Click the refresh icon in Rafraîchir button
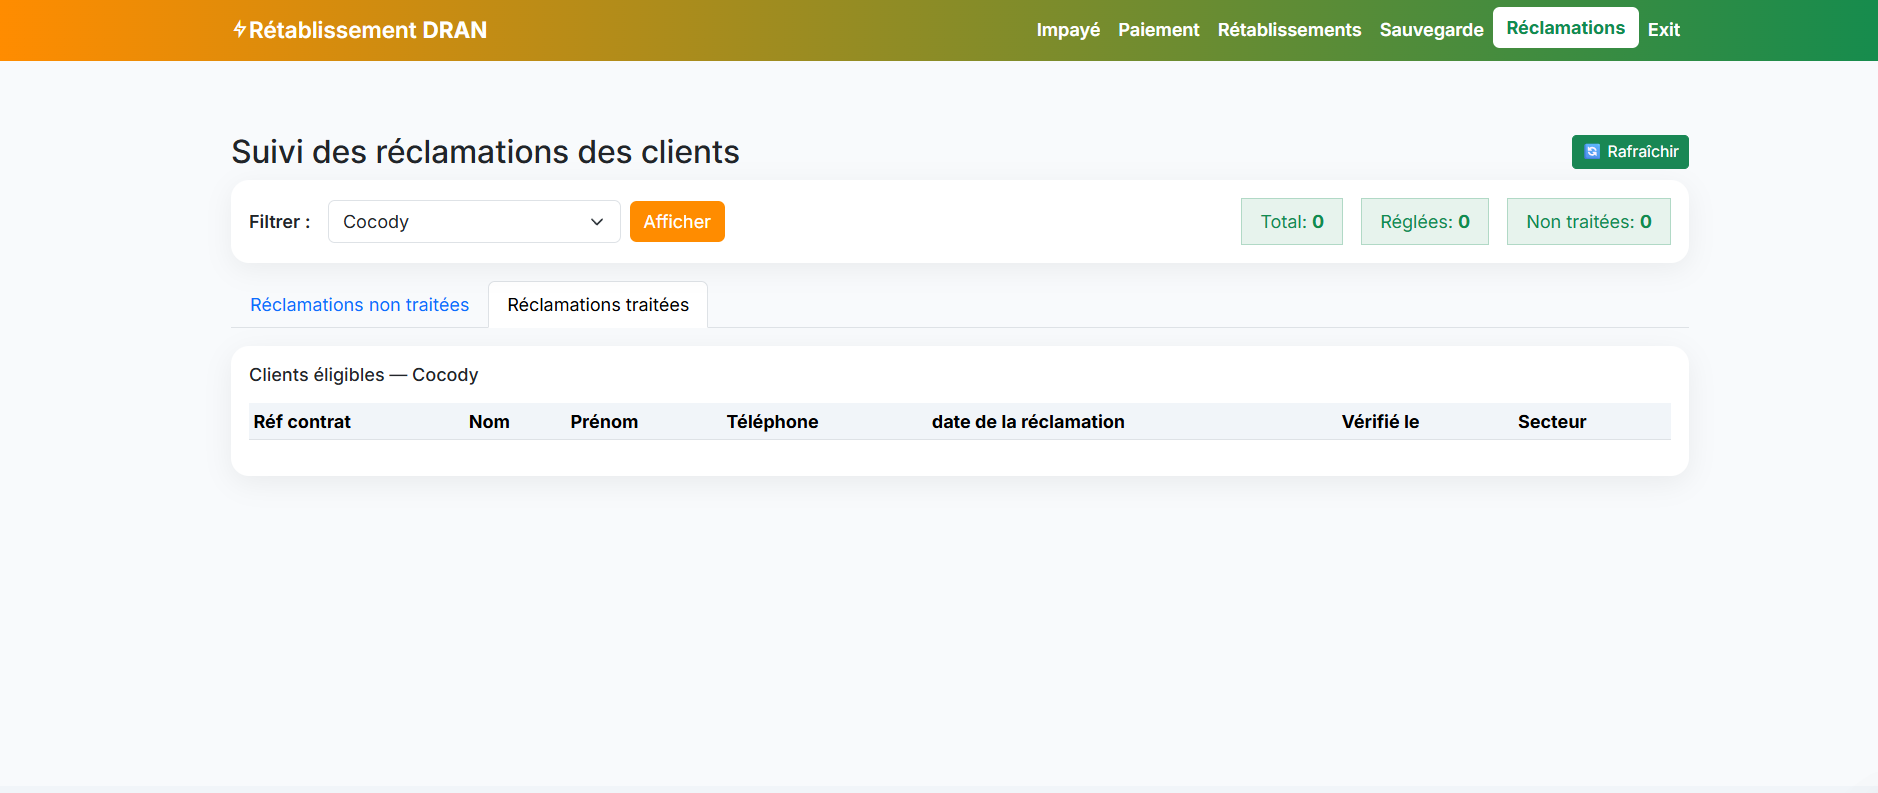The height and width of the screenshot is (793, 1878). click(1592, 152)
